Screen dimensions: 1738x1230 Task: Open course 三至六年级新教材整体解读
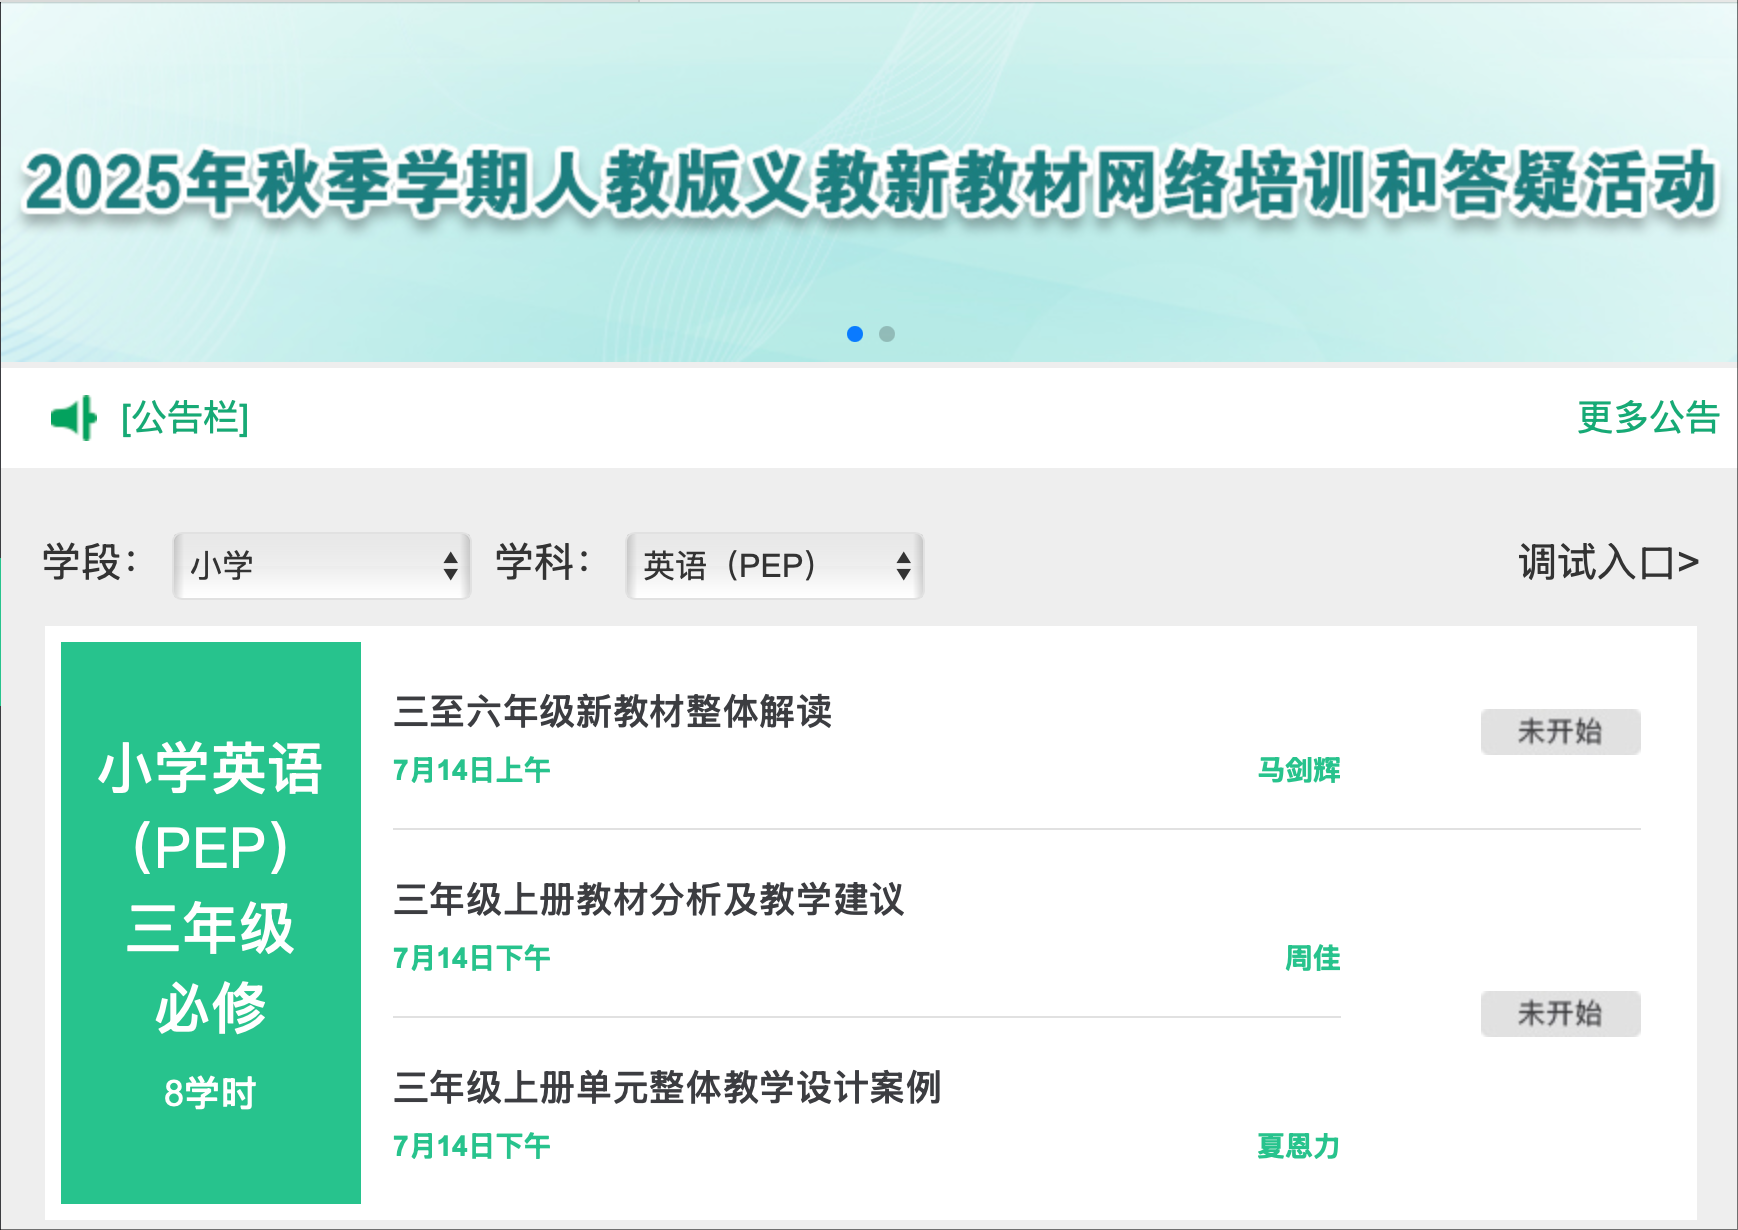coord(613,711)
